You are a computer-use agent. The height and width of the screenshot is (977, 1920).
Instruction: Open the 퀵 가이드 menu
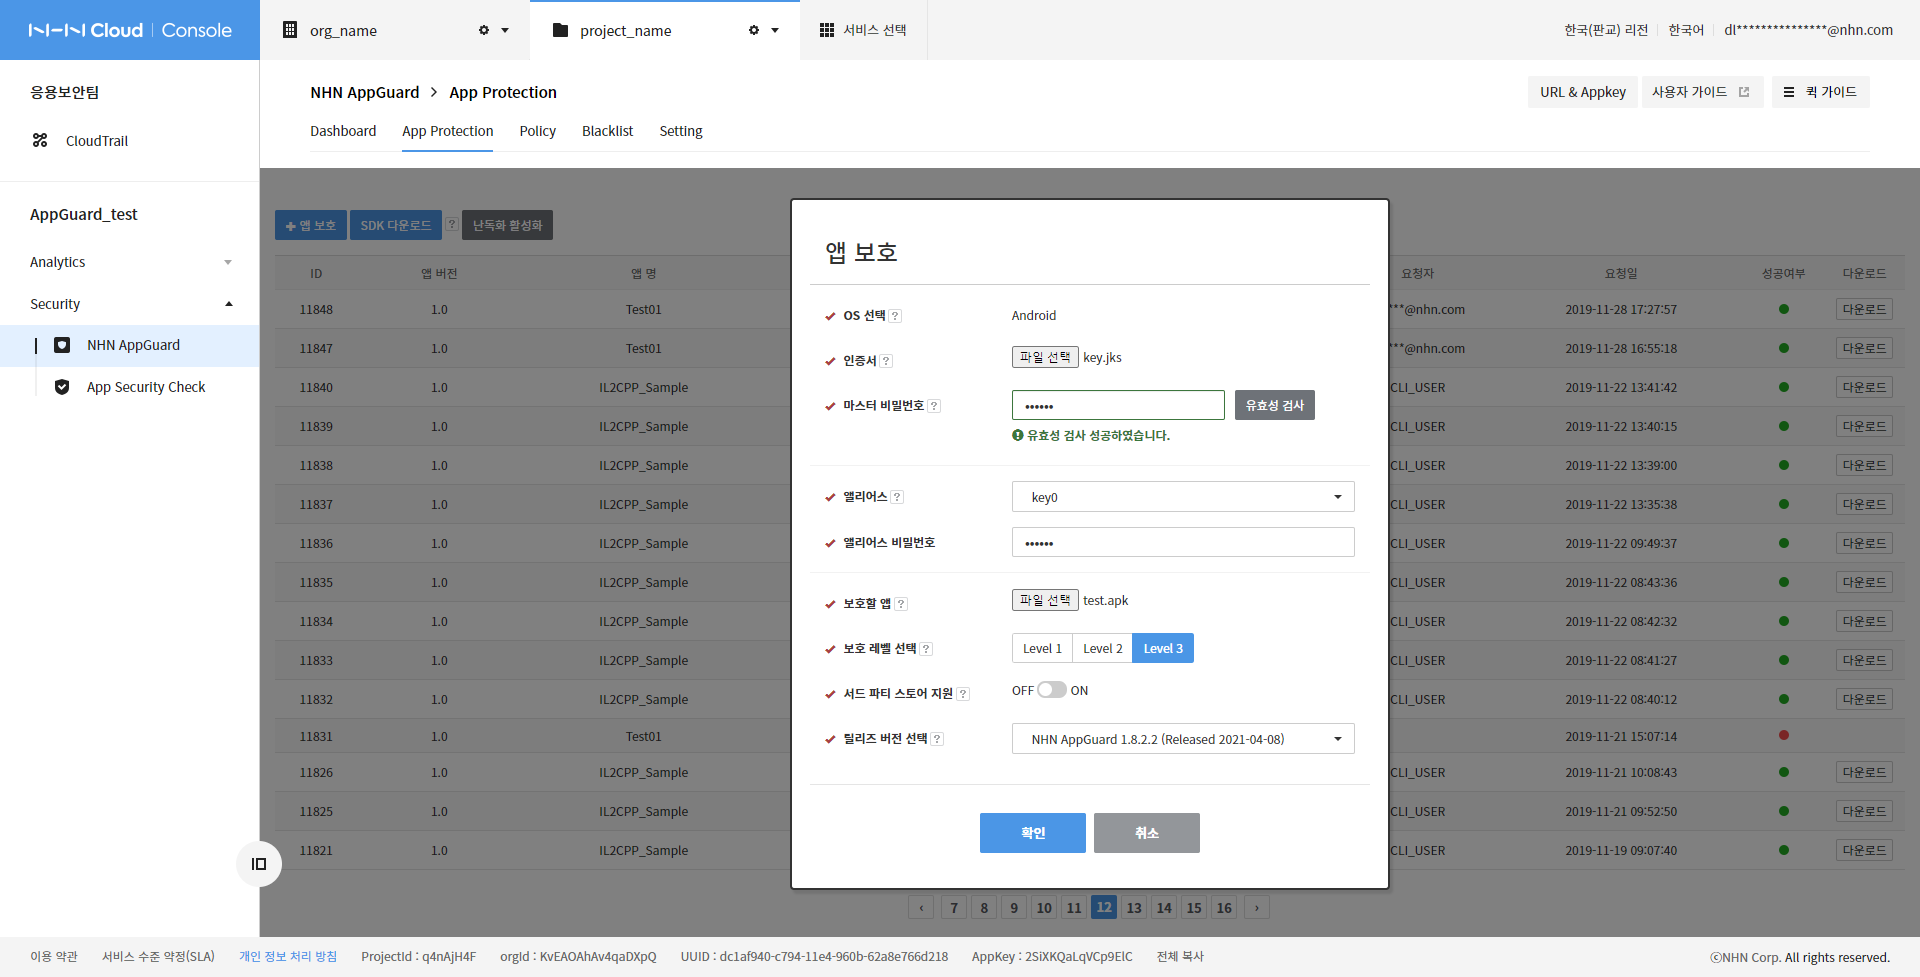click(x=1820, y=92)
